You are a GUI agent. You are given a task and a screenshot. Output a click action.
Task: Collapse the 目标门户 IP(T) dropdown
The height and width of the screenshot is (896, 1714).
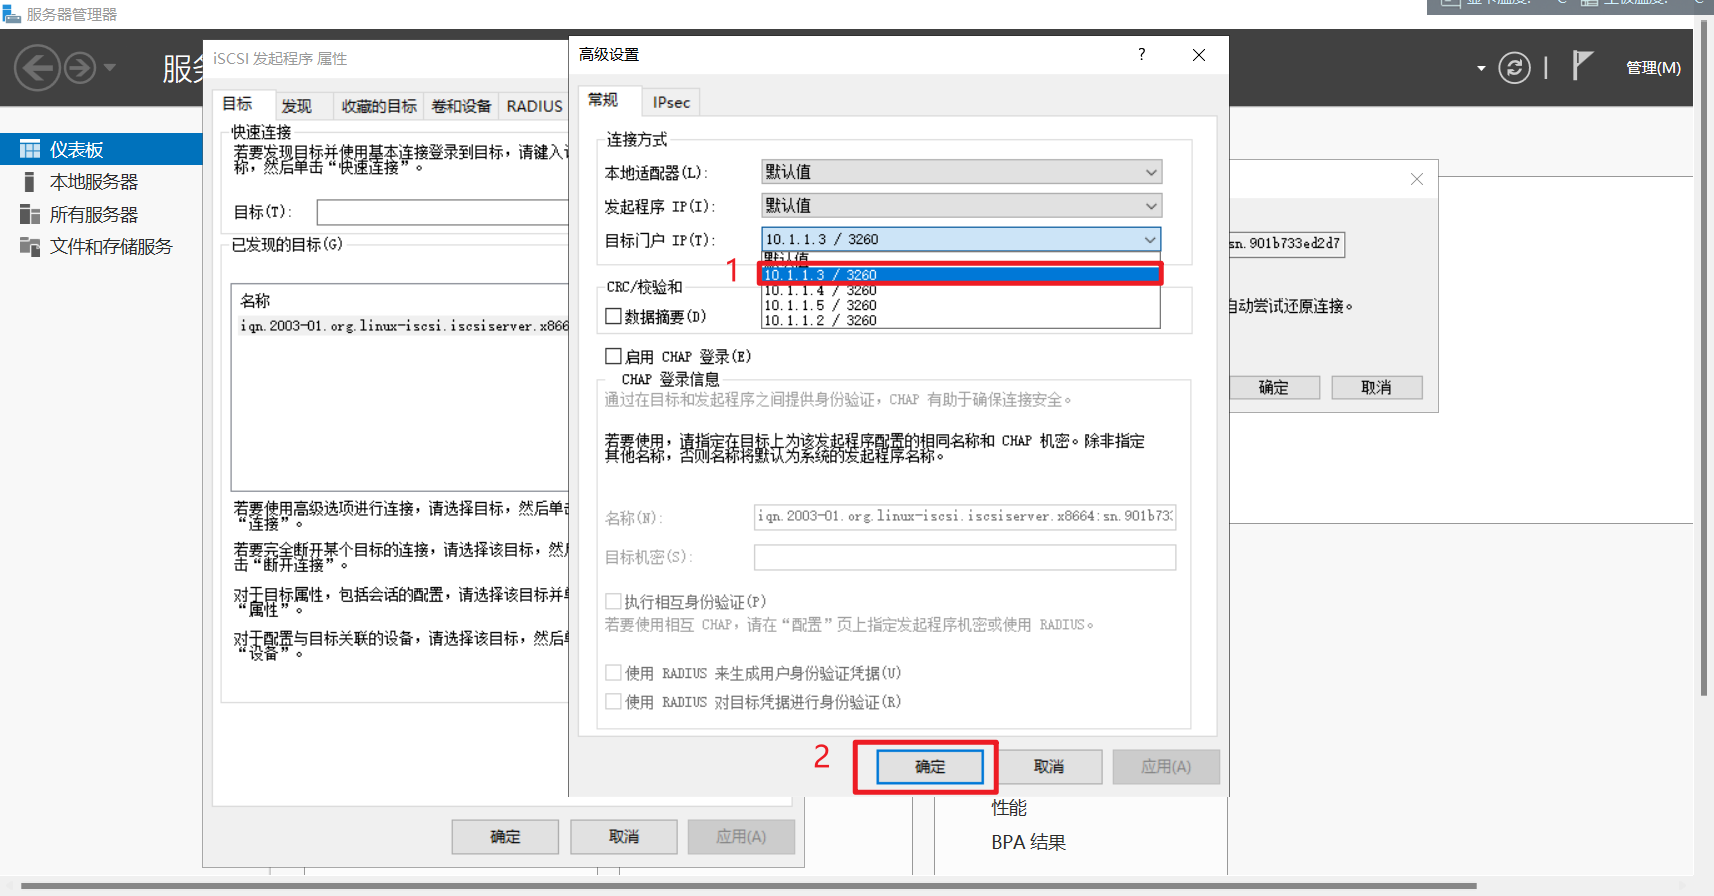click(x=1150, y=239)
